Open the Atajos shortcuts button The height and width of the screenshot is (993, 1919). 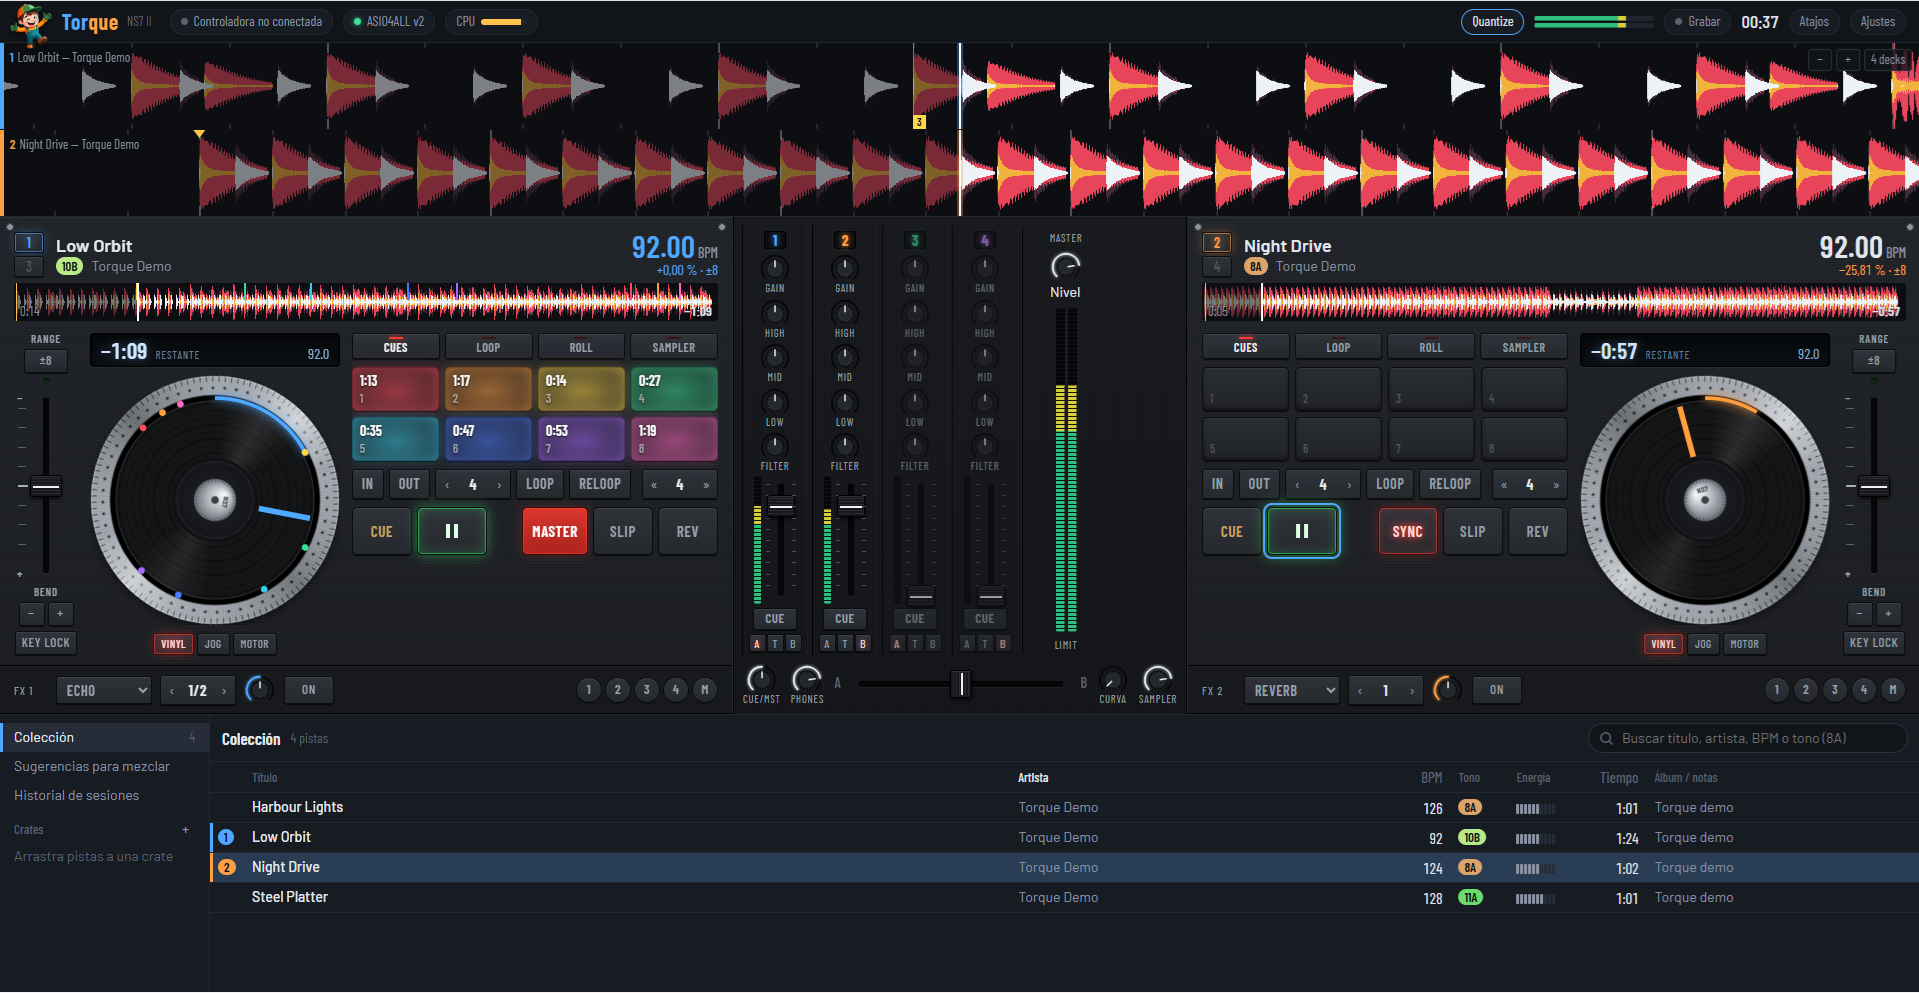pyautogui.click(x=1814, y=22)
